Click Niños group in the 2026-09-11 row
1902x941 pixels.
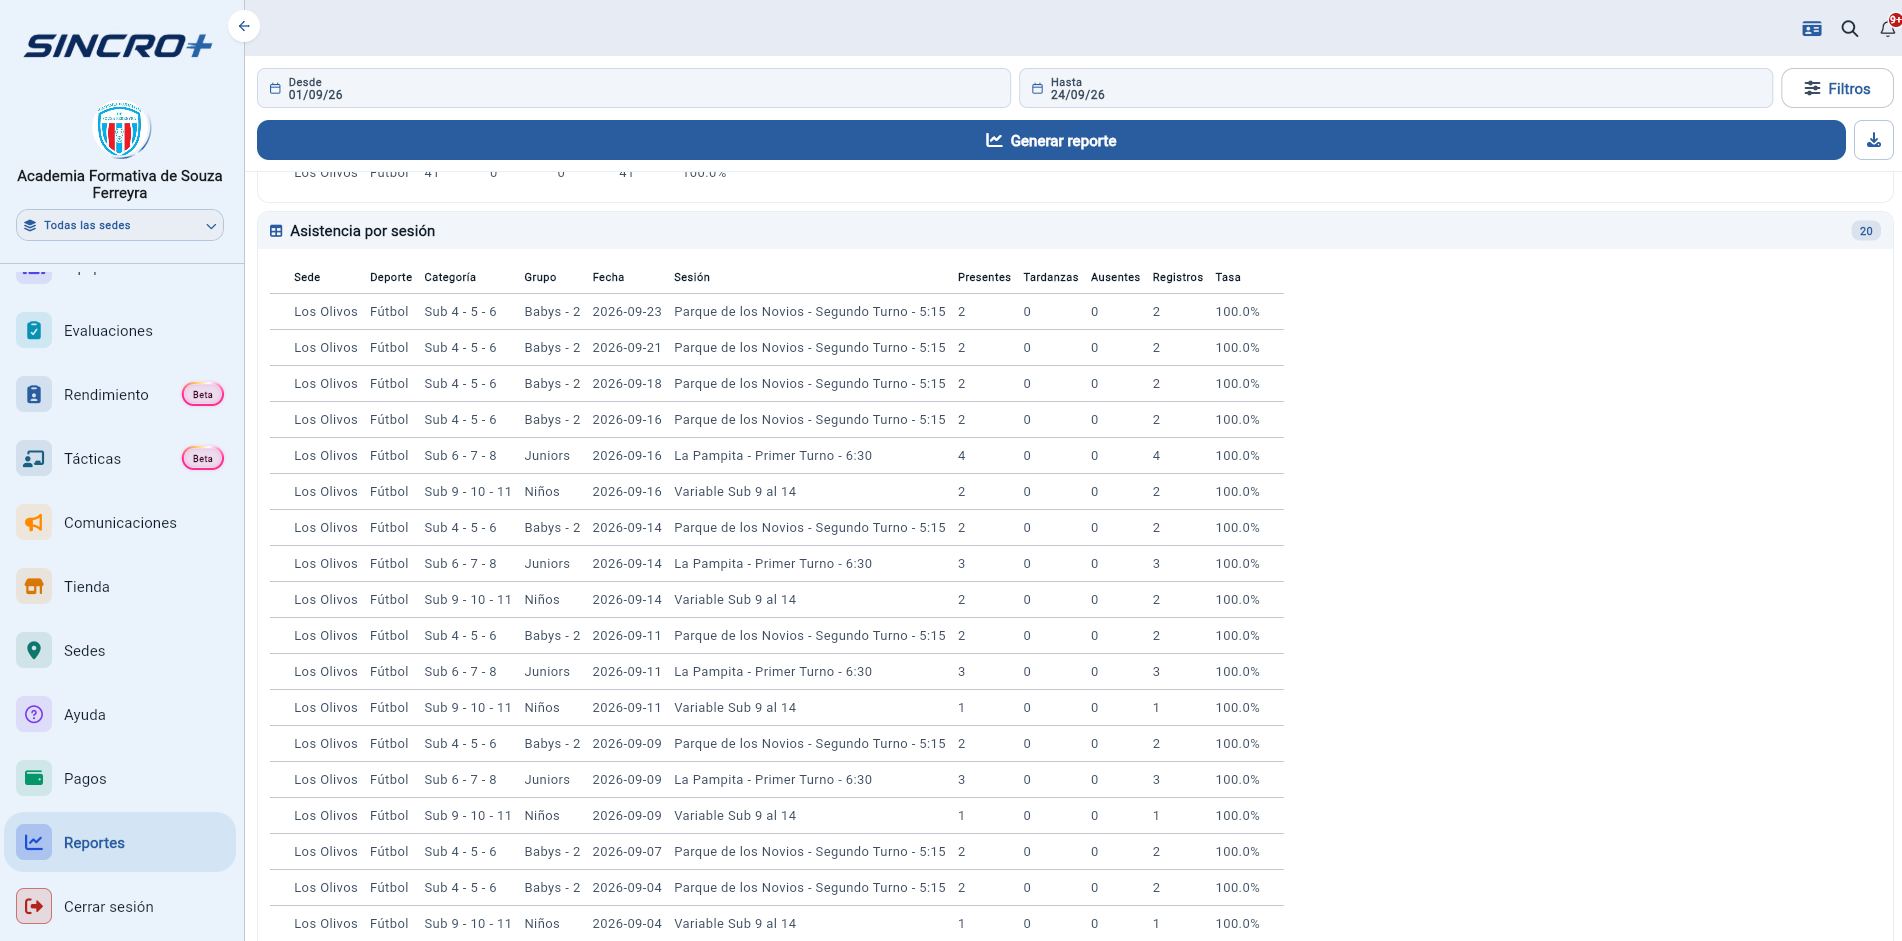542,708
